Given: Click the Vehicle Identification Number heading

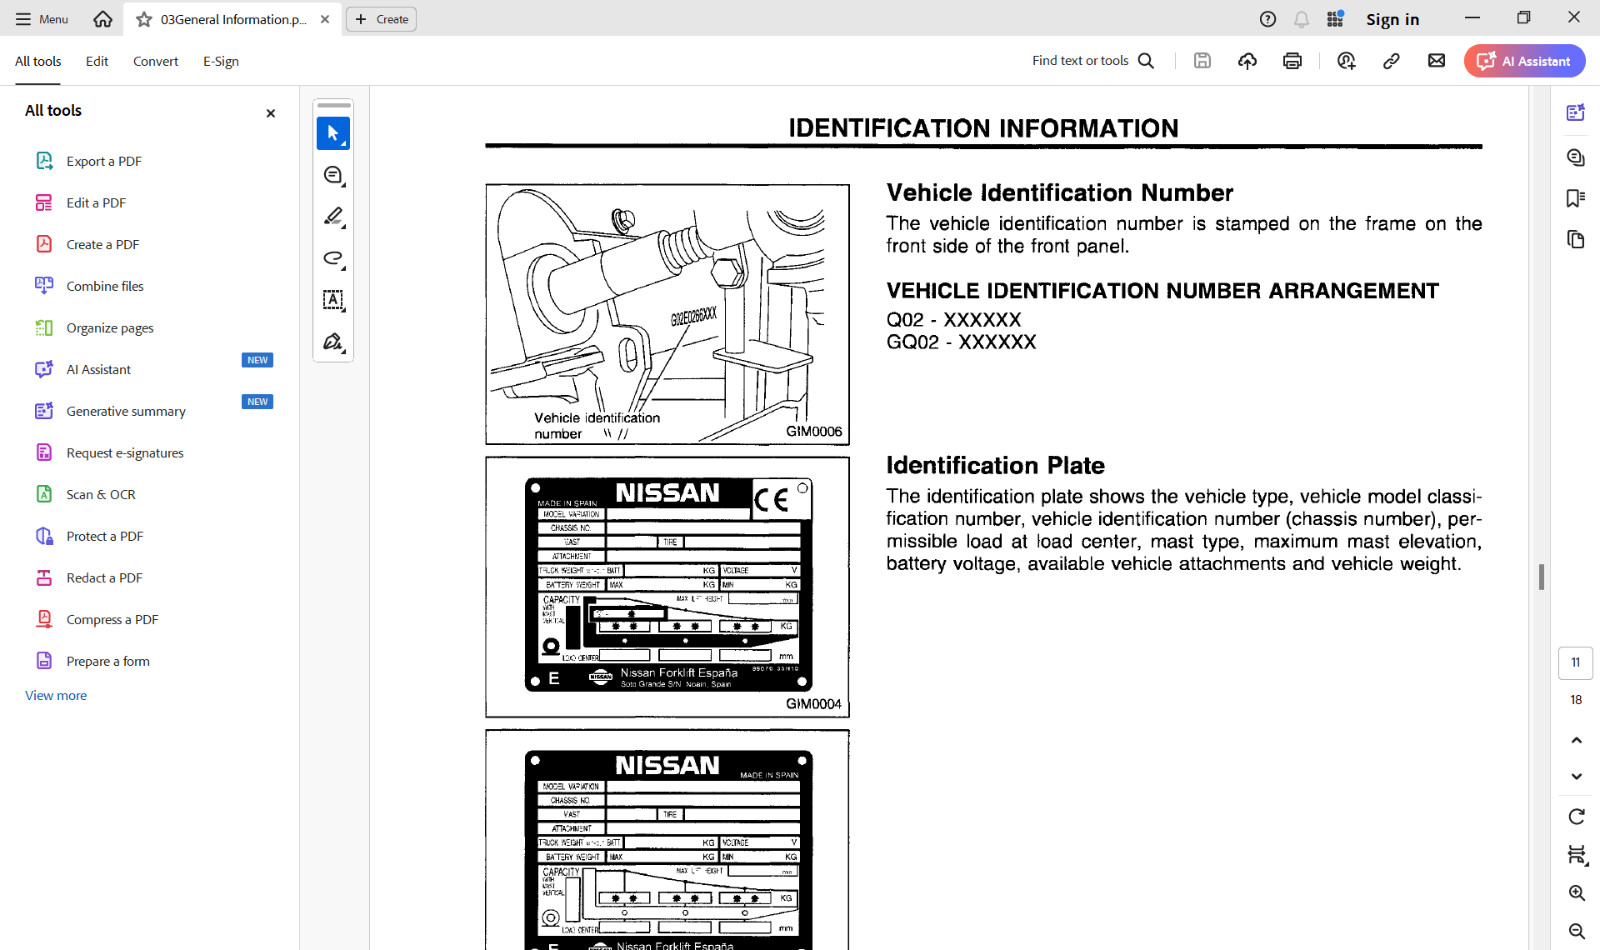Looking at the screenshot, I should coord(1059,193).
